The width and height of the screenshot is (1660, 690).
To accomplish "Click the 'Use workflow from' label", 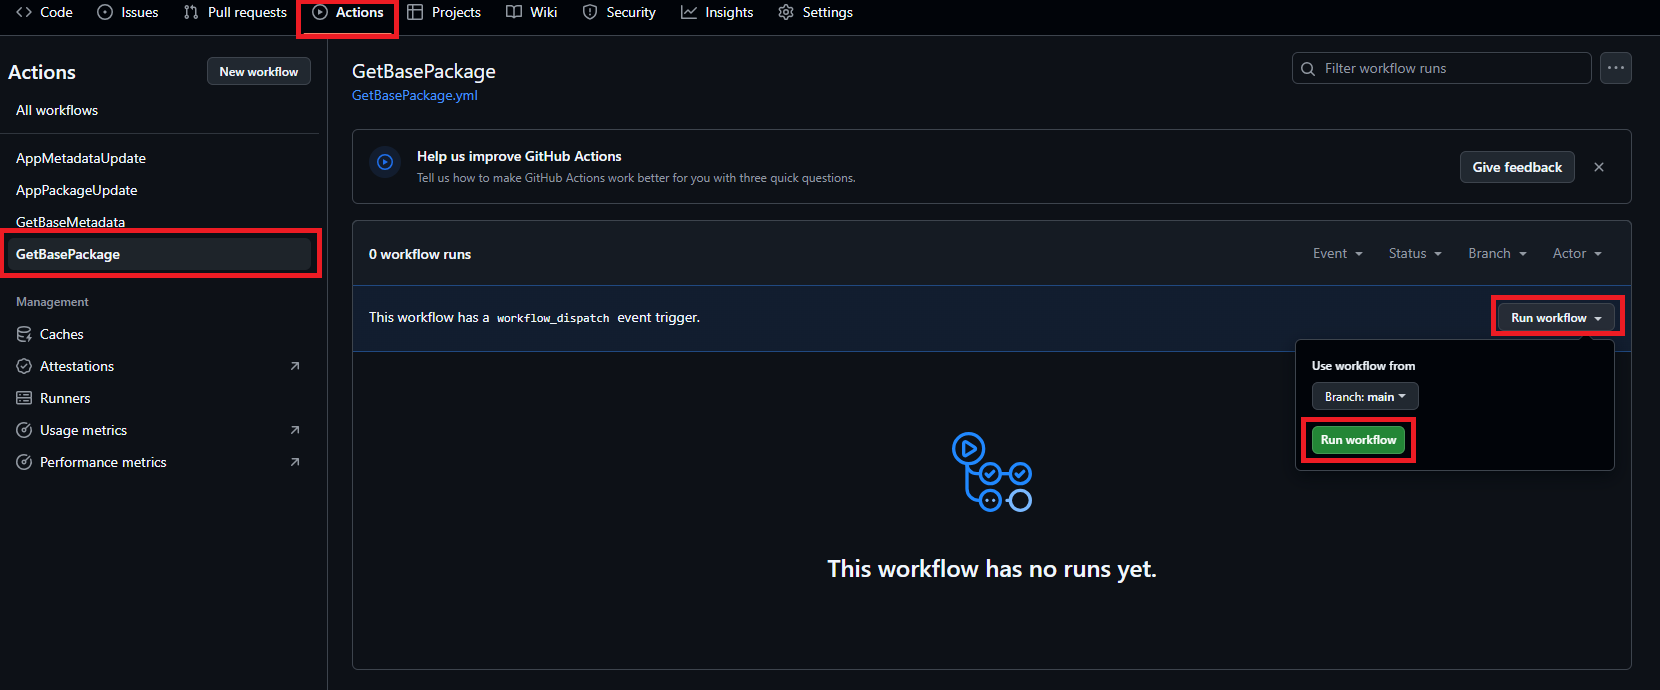I will pyautogui.click(x=1363, y=365).
